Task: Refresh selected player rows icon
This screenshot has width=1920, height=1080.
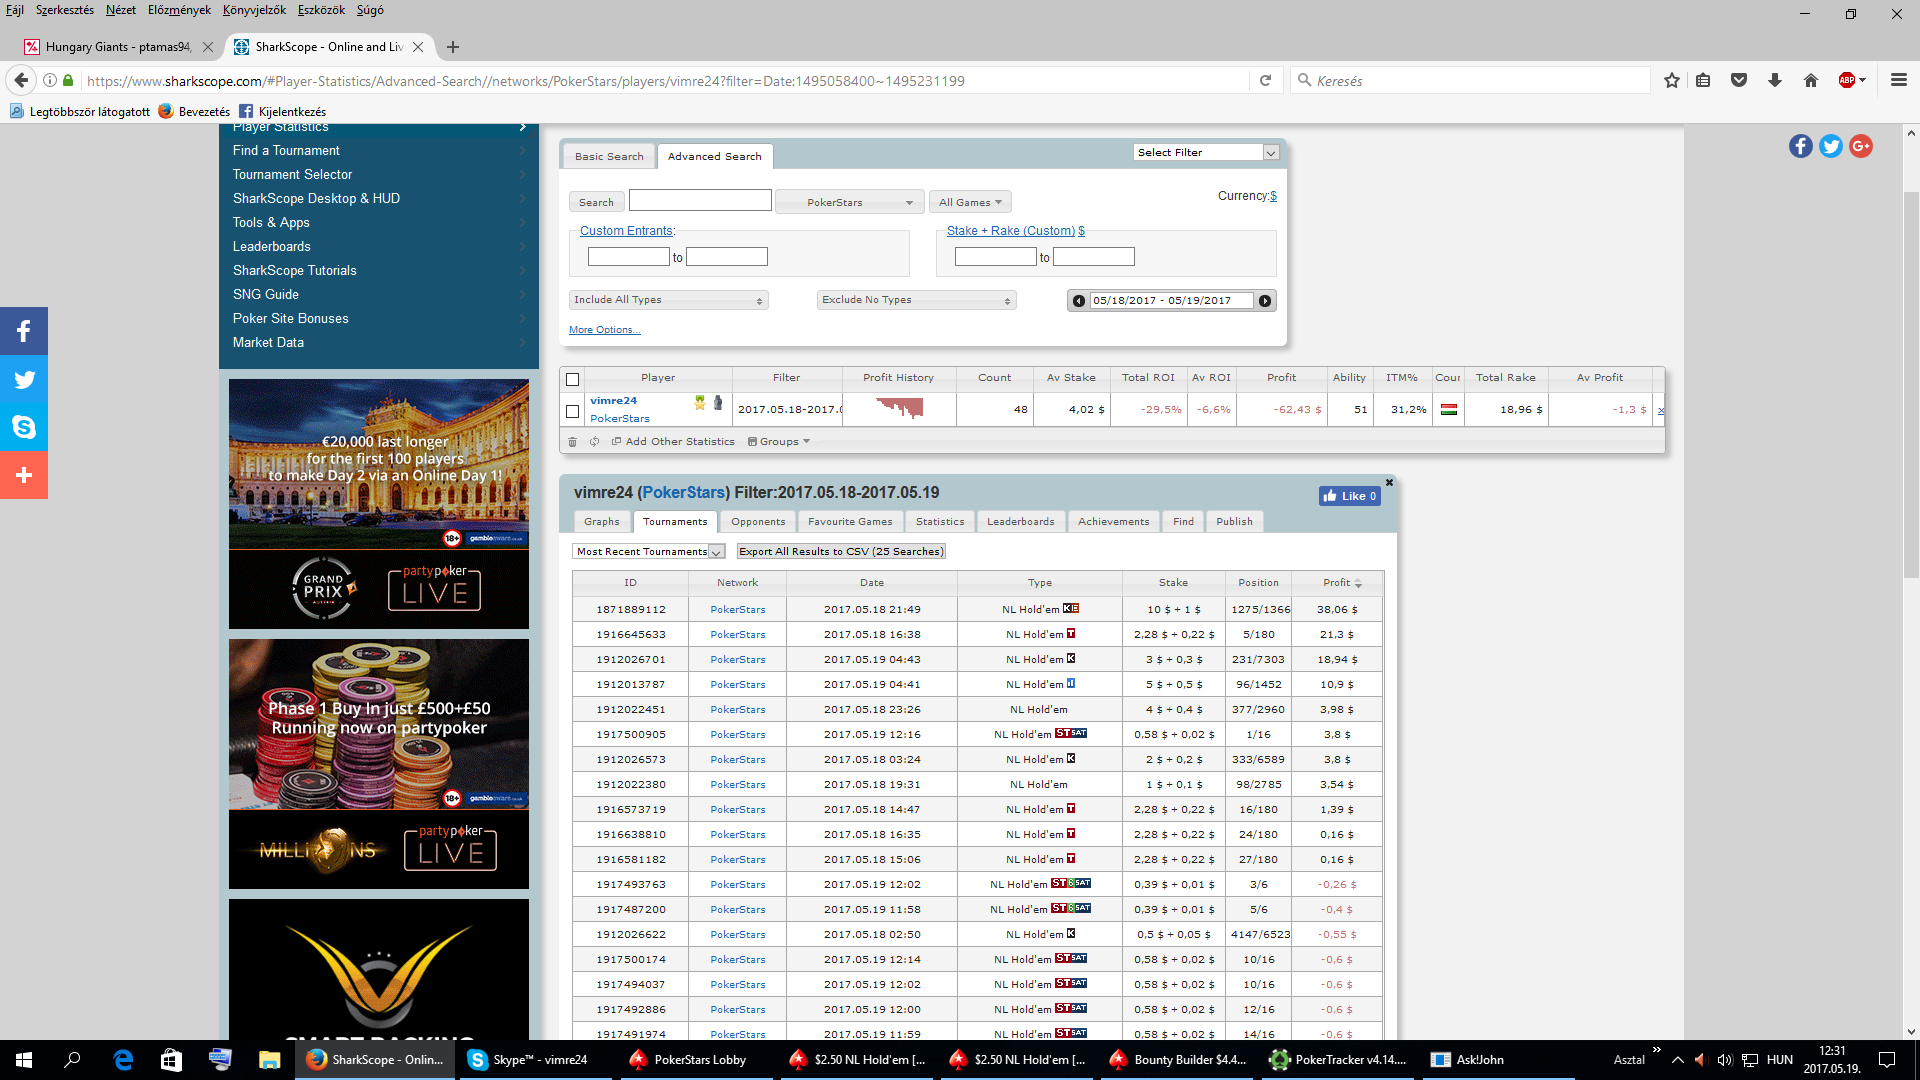Action: (594, 442)
